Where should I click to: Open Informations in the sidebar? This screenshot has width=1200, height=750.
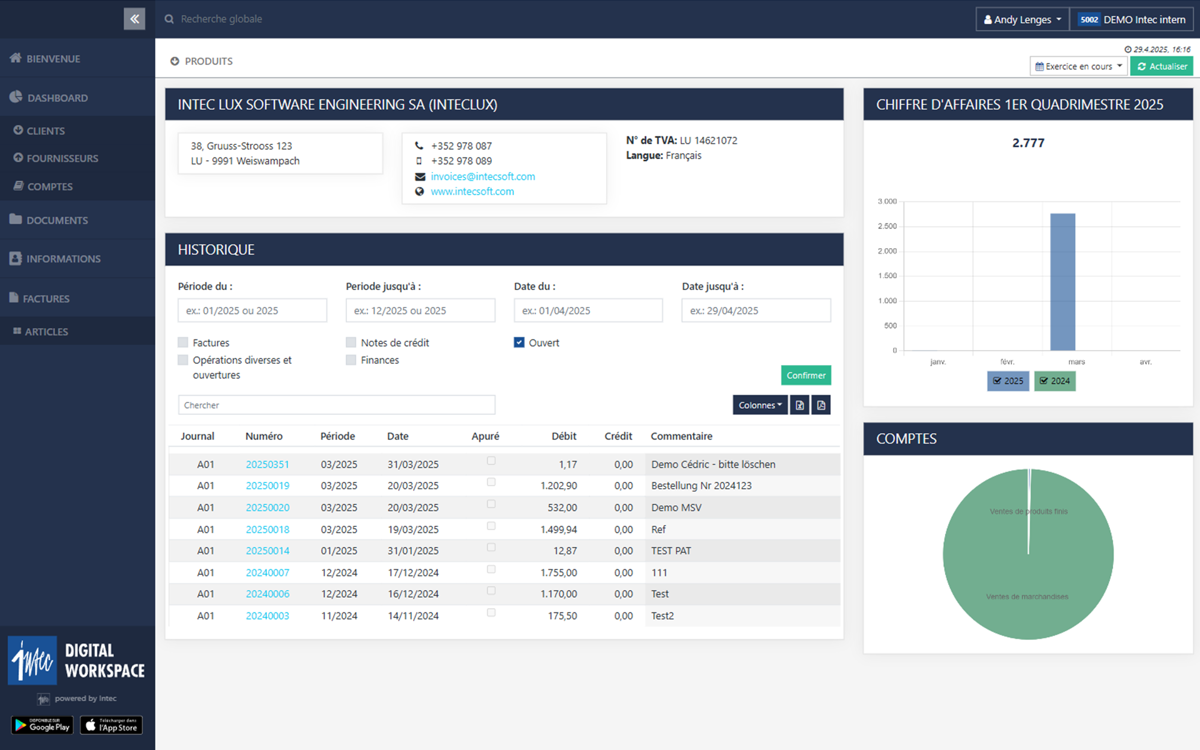pyautogui.click(x=55, y=259)
